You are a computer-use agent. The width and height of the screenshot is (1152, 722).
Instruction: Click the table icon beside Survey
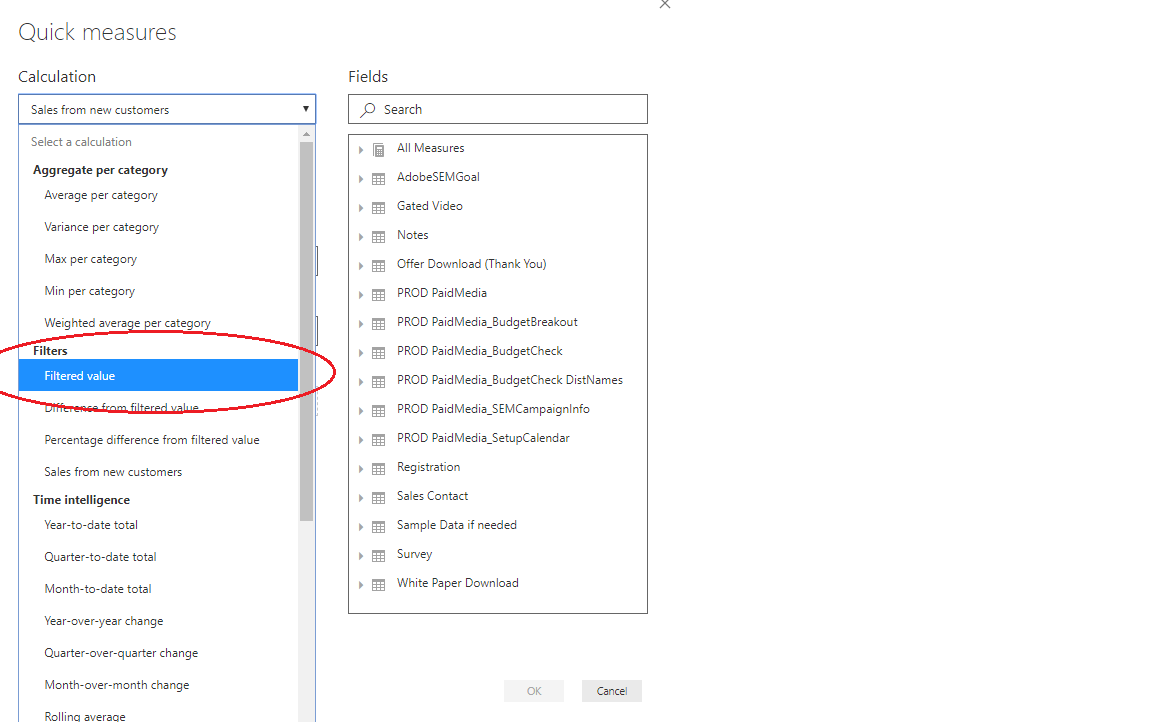[x=378, y=556]
